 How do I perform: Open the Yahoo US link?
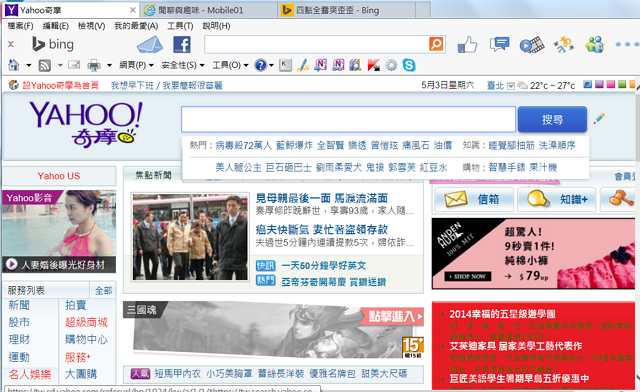(59, 176)
